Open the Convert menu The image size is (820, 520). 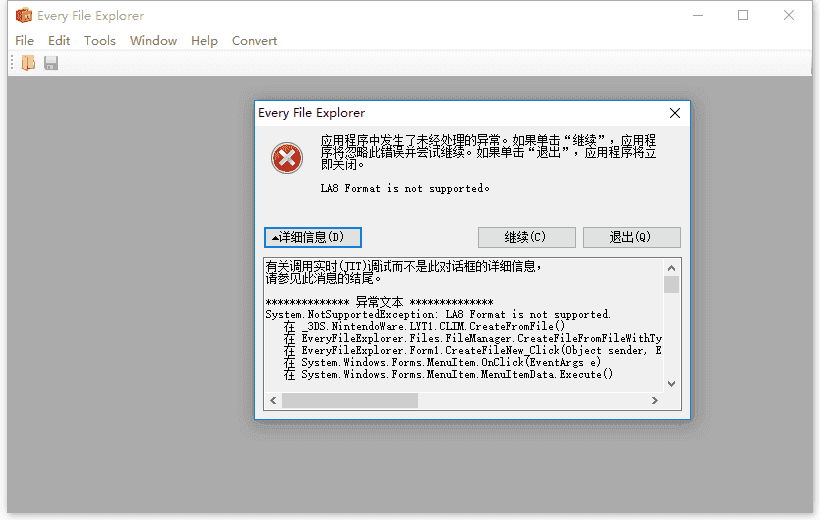tap(254, 41)
